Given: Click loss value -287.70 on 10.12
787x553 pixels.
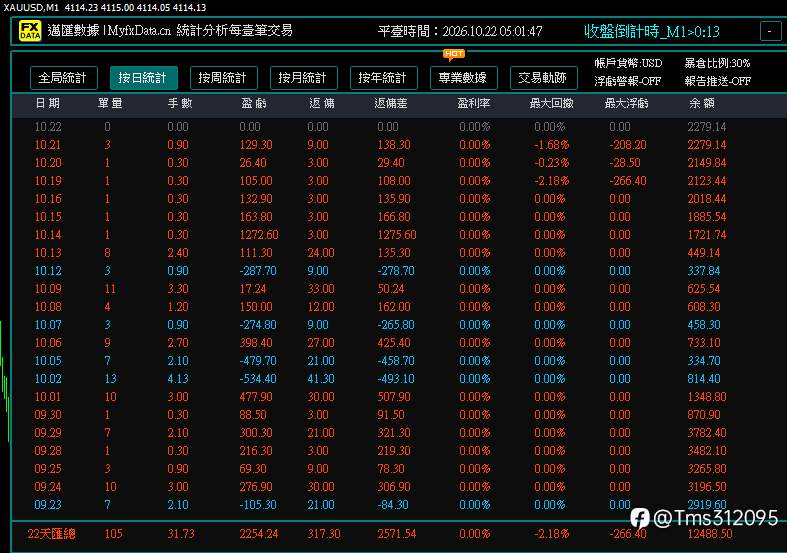Looking at the screenshot, I should (258, 271).
